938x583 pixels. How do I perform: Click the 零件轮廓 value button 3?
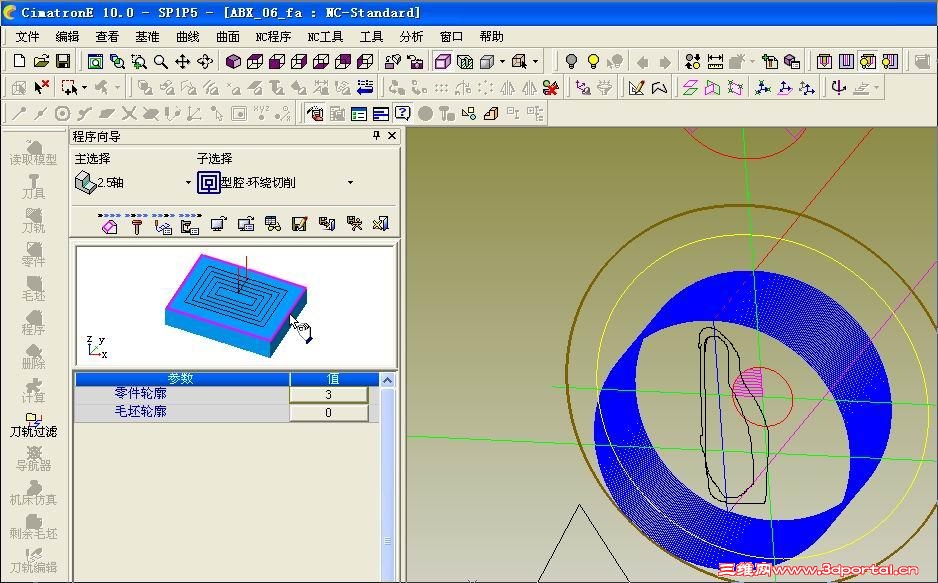[328, 395]
